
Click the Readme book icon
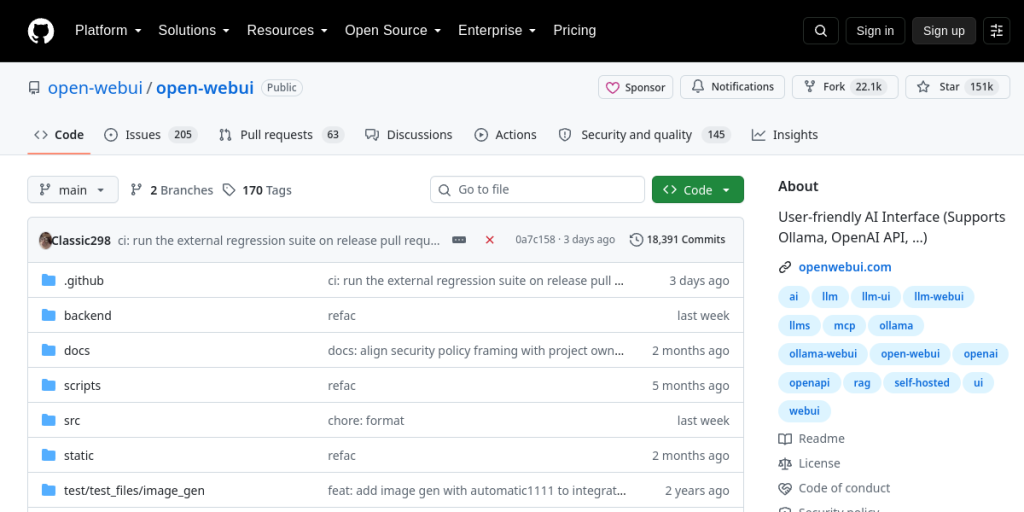coord(785,439)
